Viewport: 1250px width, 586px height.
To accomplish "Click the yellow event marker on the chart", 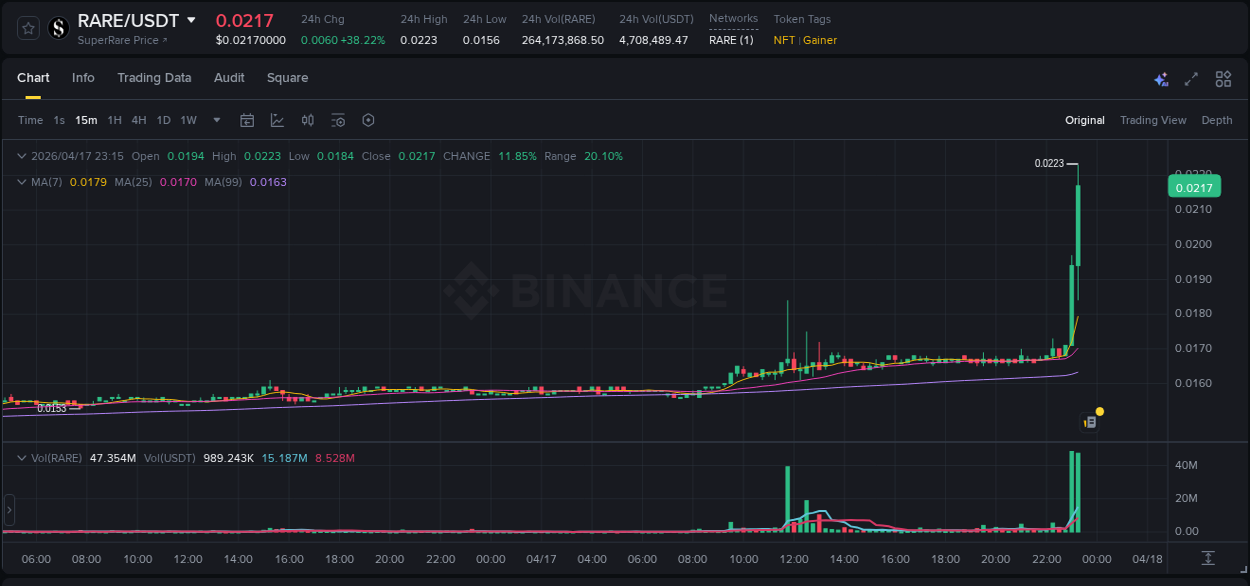I will point(1099,411).
